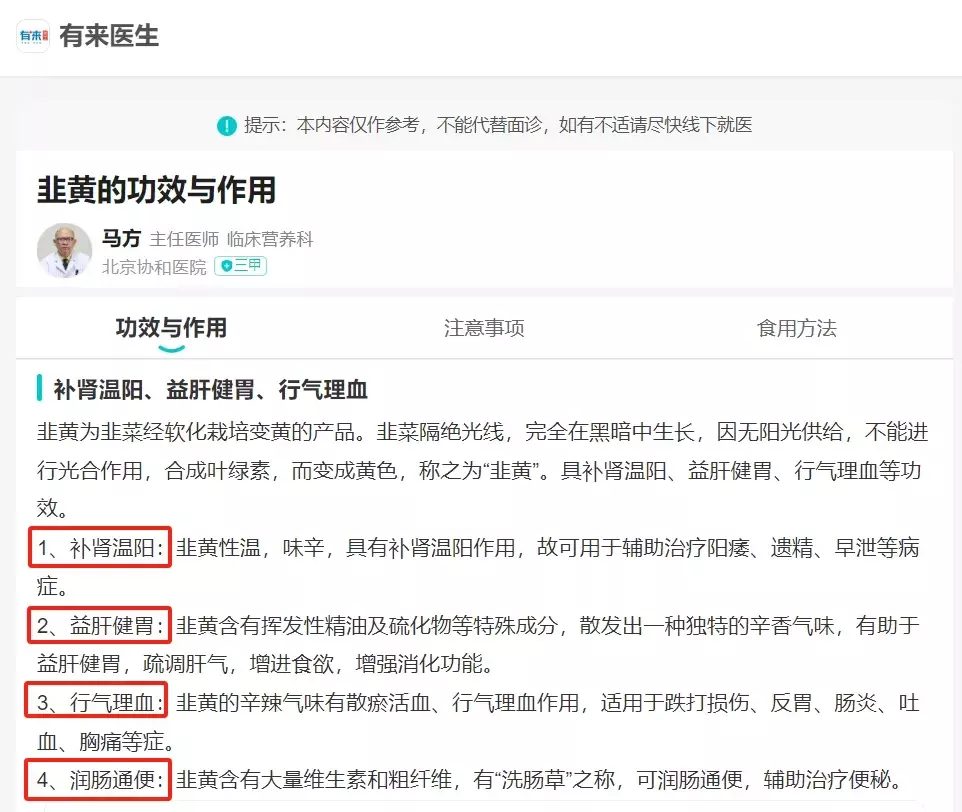The width and height of the screenshot is (962, 812).
Task: Click the 有来医生 logo icon
Action: tap(32, 36)
